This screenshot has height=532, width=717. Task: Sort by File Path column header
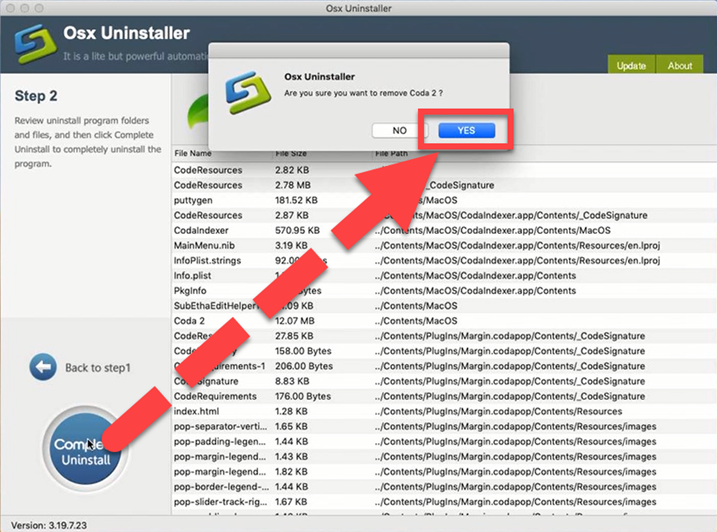(x=391, y=153)
